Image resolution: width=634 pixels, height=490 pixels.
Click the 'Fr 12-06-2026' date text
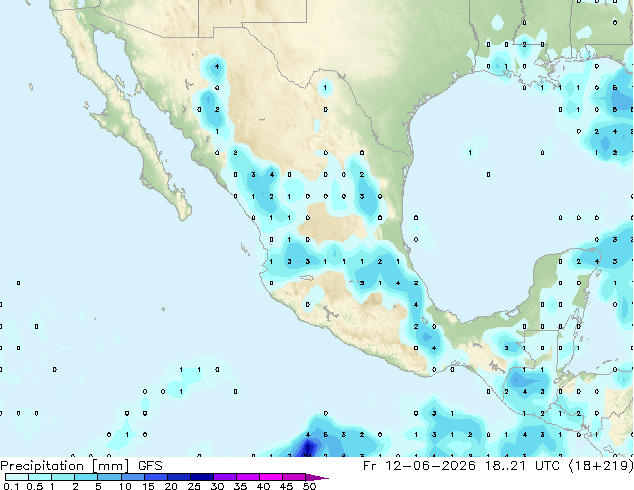pos(419,466)
